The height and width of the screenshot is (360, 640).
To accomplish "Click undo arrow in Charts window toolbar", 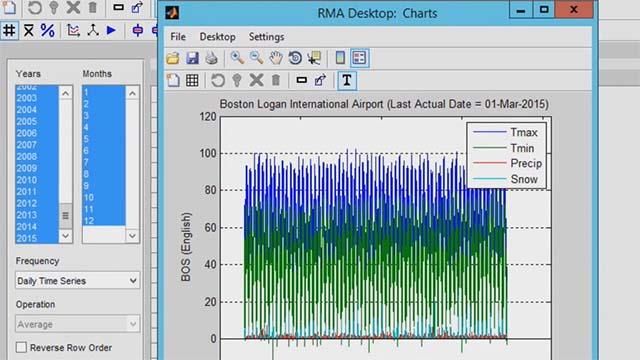I will coord(218,80).
